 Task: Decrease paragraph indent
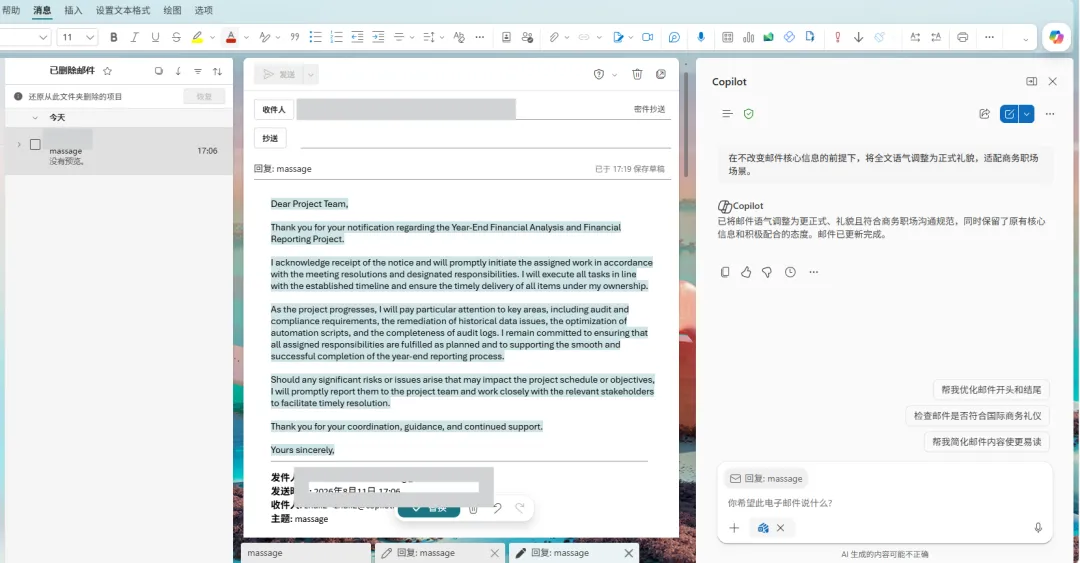click(x=357, y=37)
